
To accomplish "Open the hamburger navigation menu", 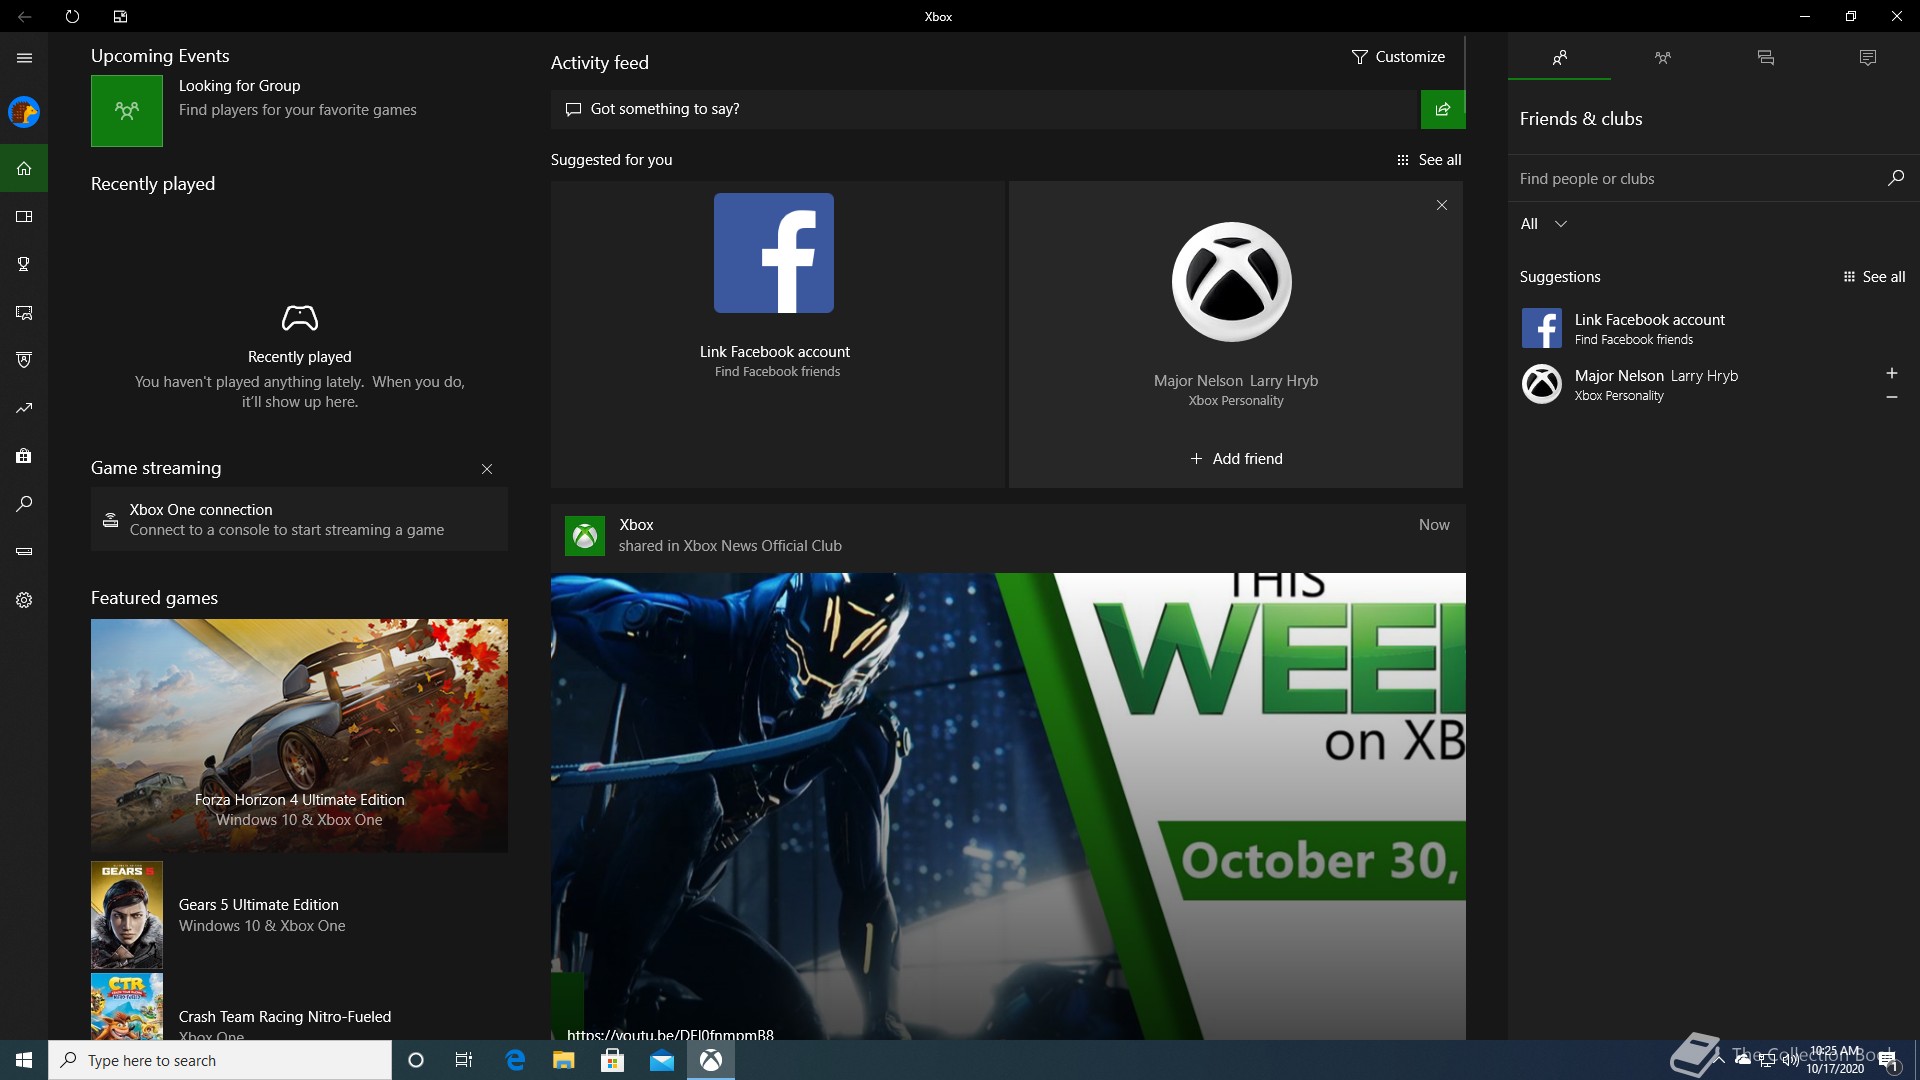I will [x=24, y=58].
